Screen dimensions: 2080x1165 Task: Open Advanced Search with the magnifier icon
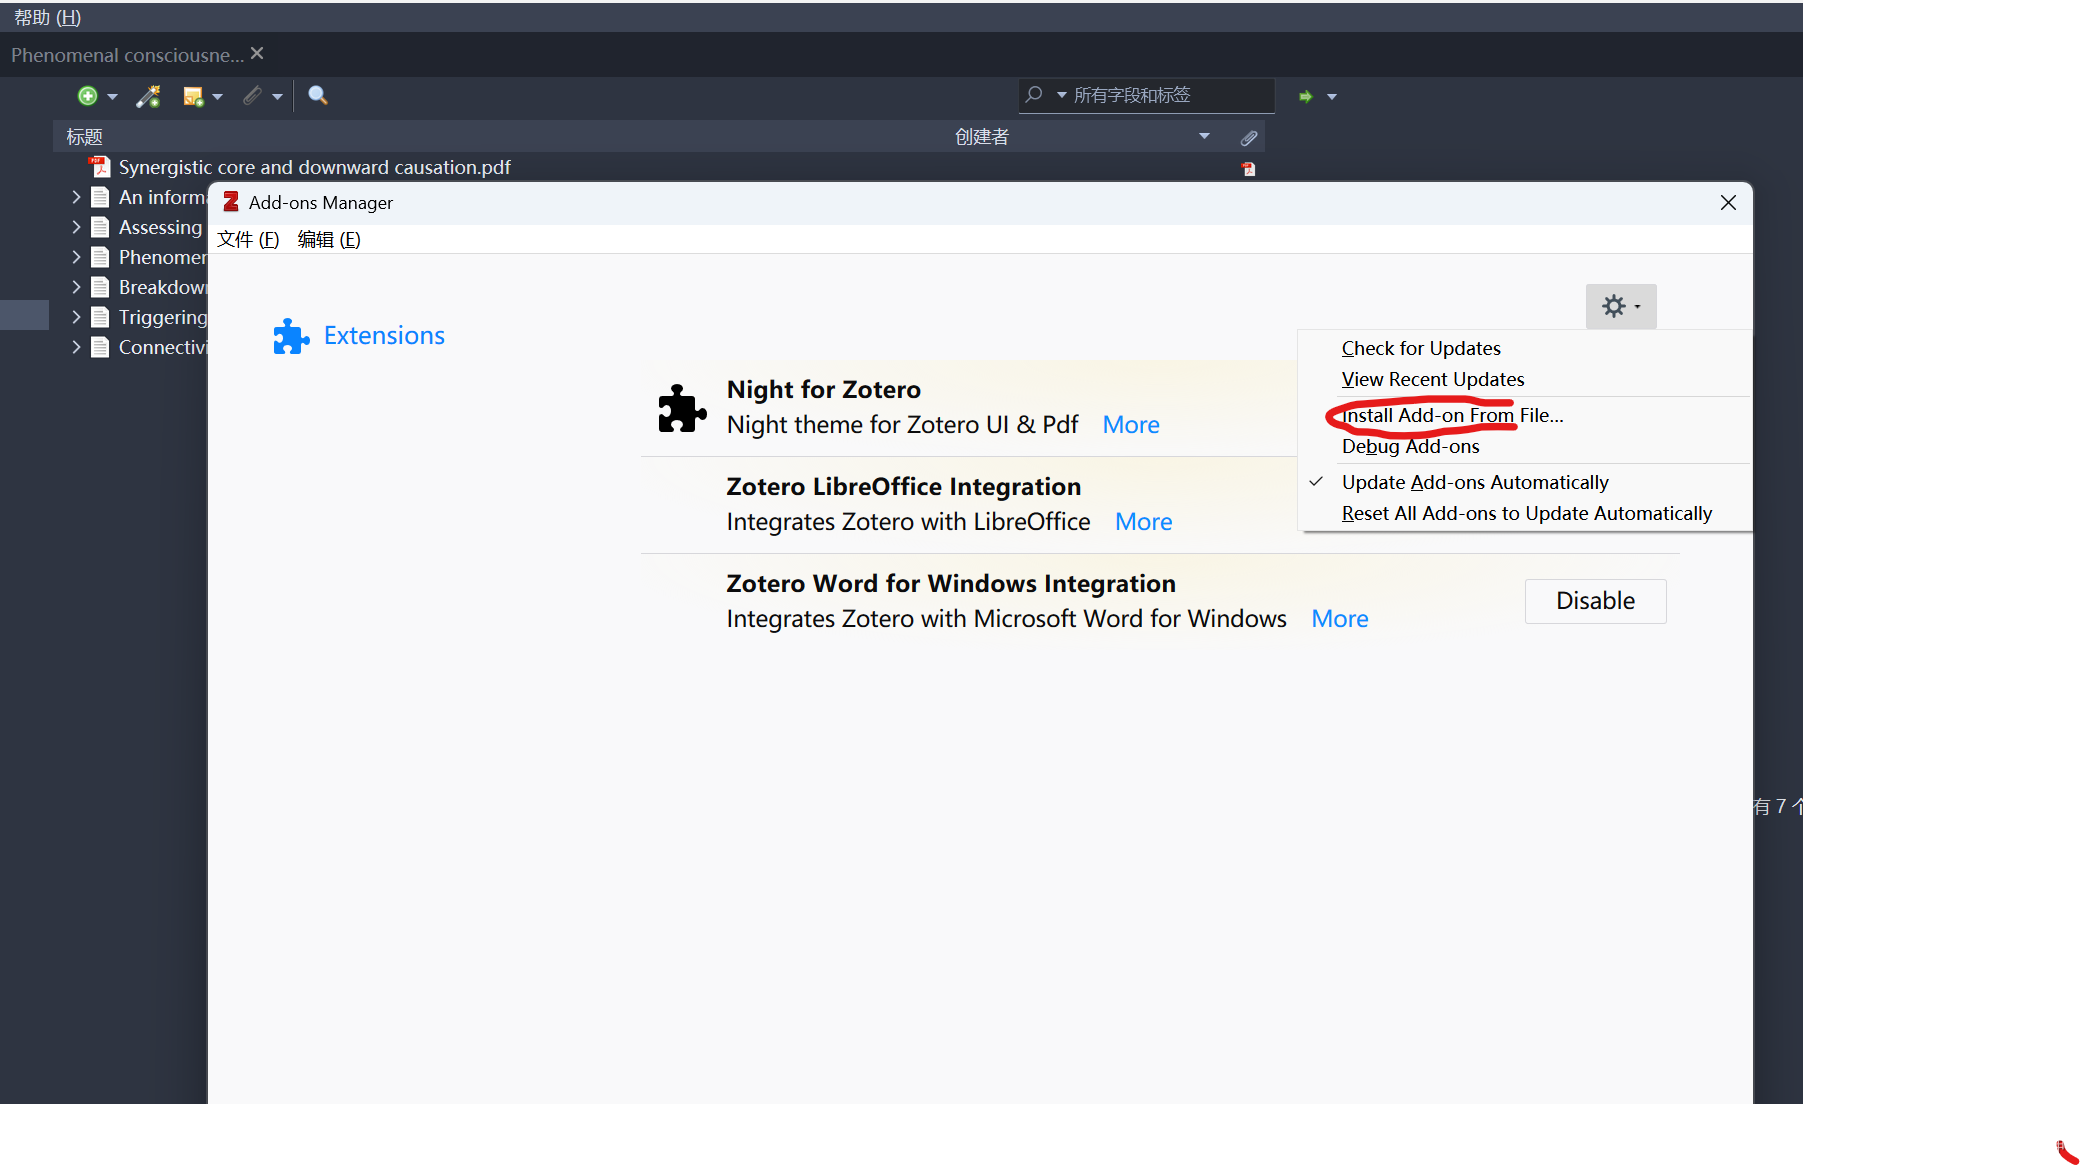[x=317, y=95]
